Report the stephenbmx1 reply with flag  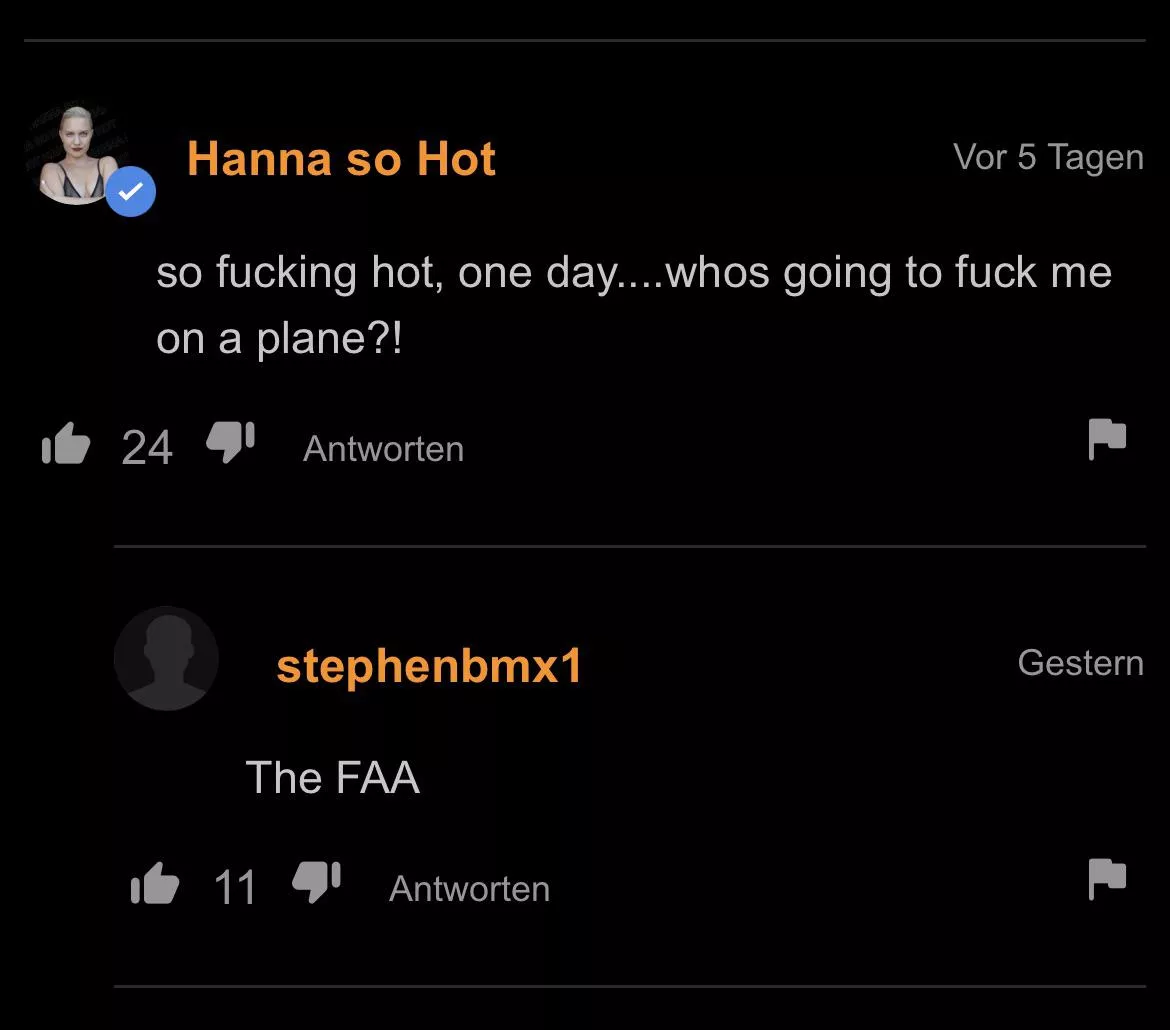pyautogui.click(x=1107, y=879)
